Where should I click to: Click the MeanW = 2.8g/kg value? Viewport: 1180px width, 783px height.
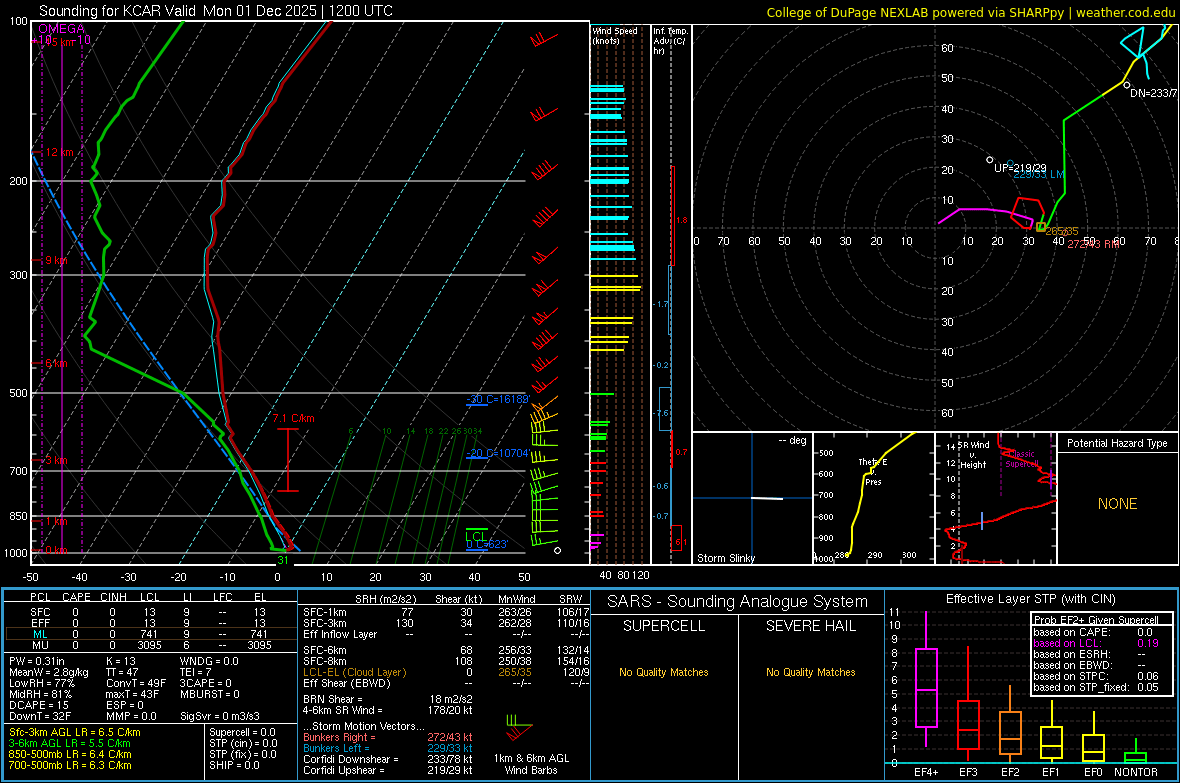click(49, 672)
